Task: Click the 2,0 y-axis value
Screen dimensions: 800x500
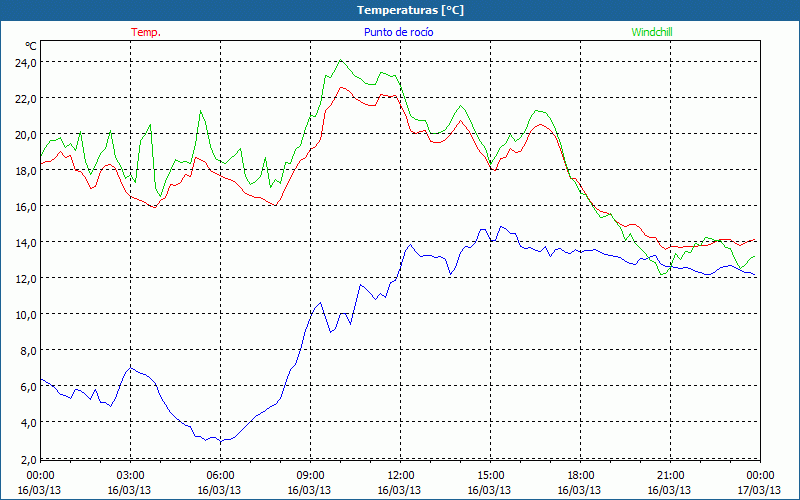Action: 29,459
